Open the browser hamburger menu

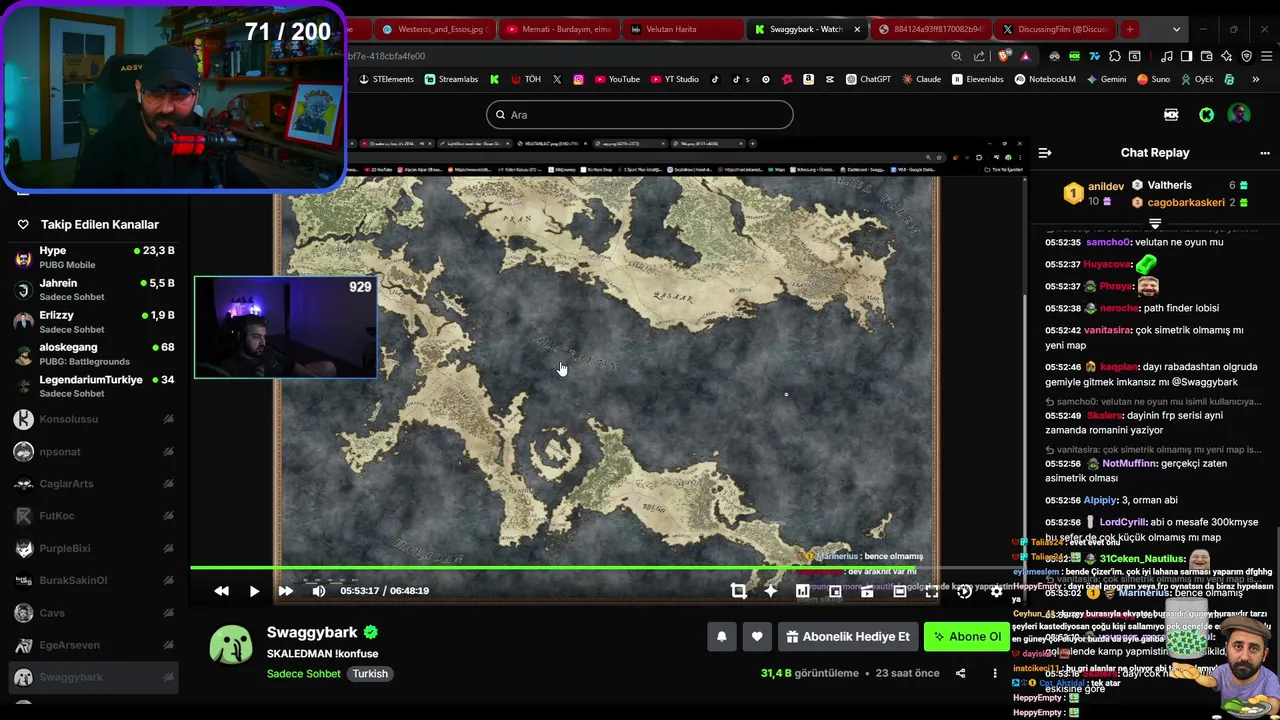tap(1266, 56)
